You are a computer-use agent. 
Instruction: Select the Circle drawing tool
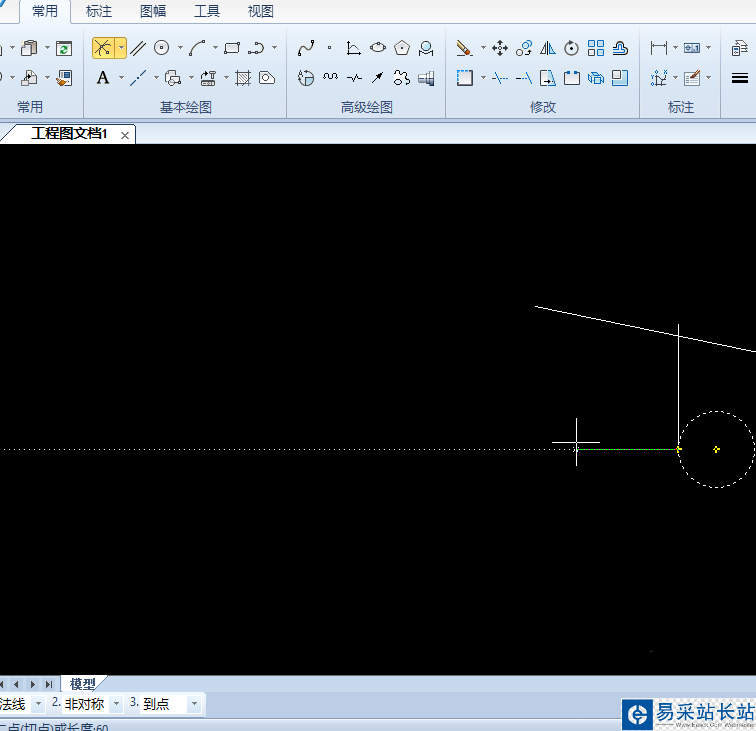tap(162, 48)
